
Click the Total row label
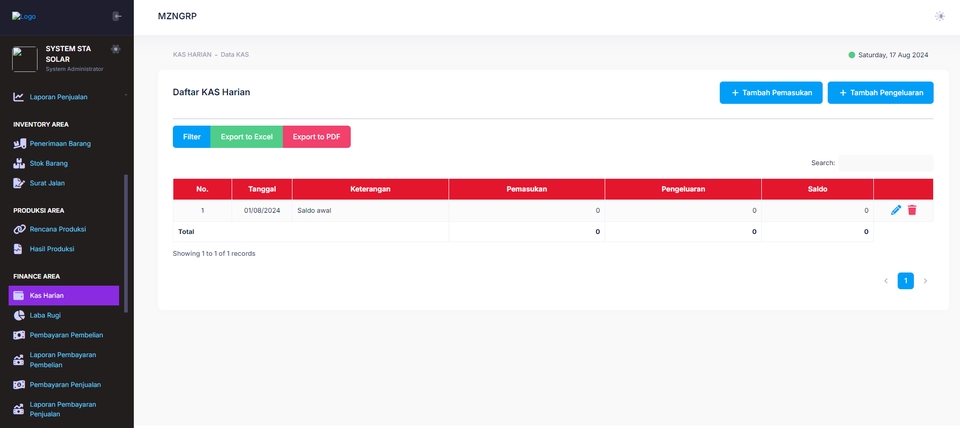click(186, 232)
